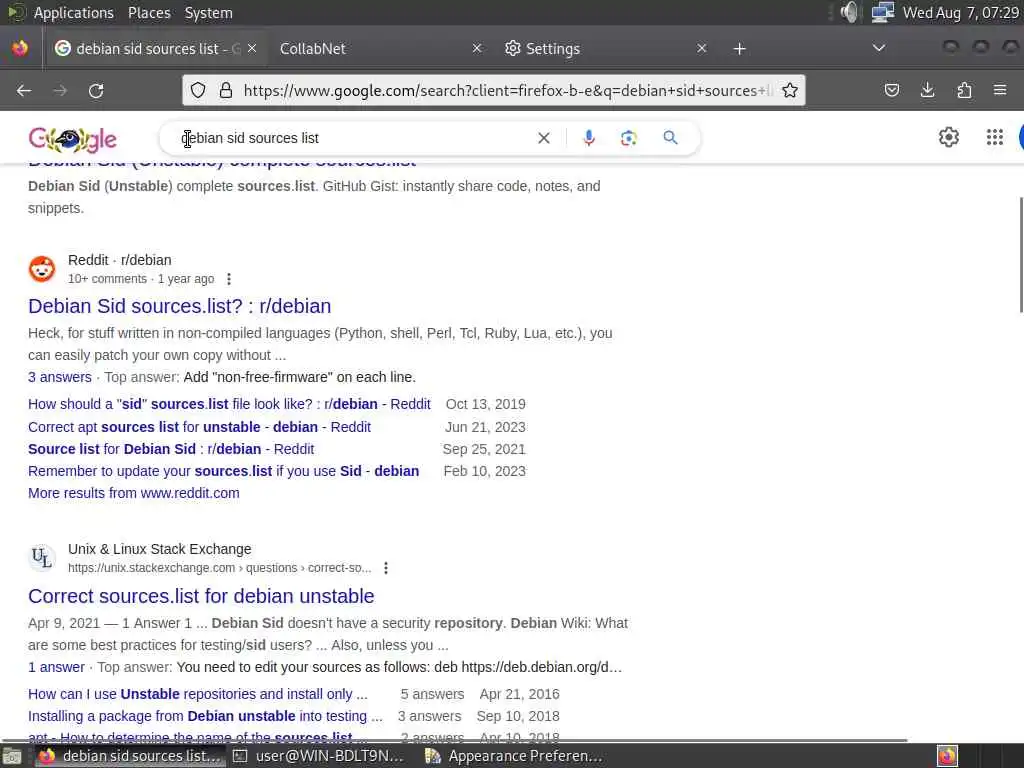
Task: Open 'Source list for Debian Sid' Reddit link
Action: [x=171, y=449]
